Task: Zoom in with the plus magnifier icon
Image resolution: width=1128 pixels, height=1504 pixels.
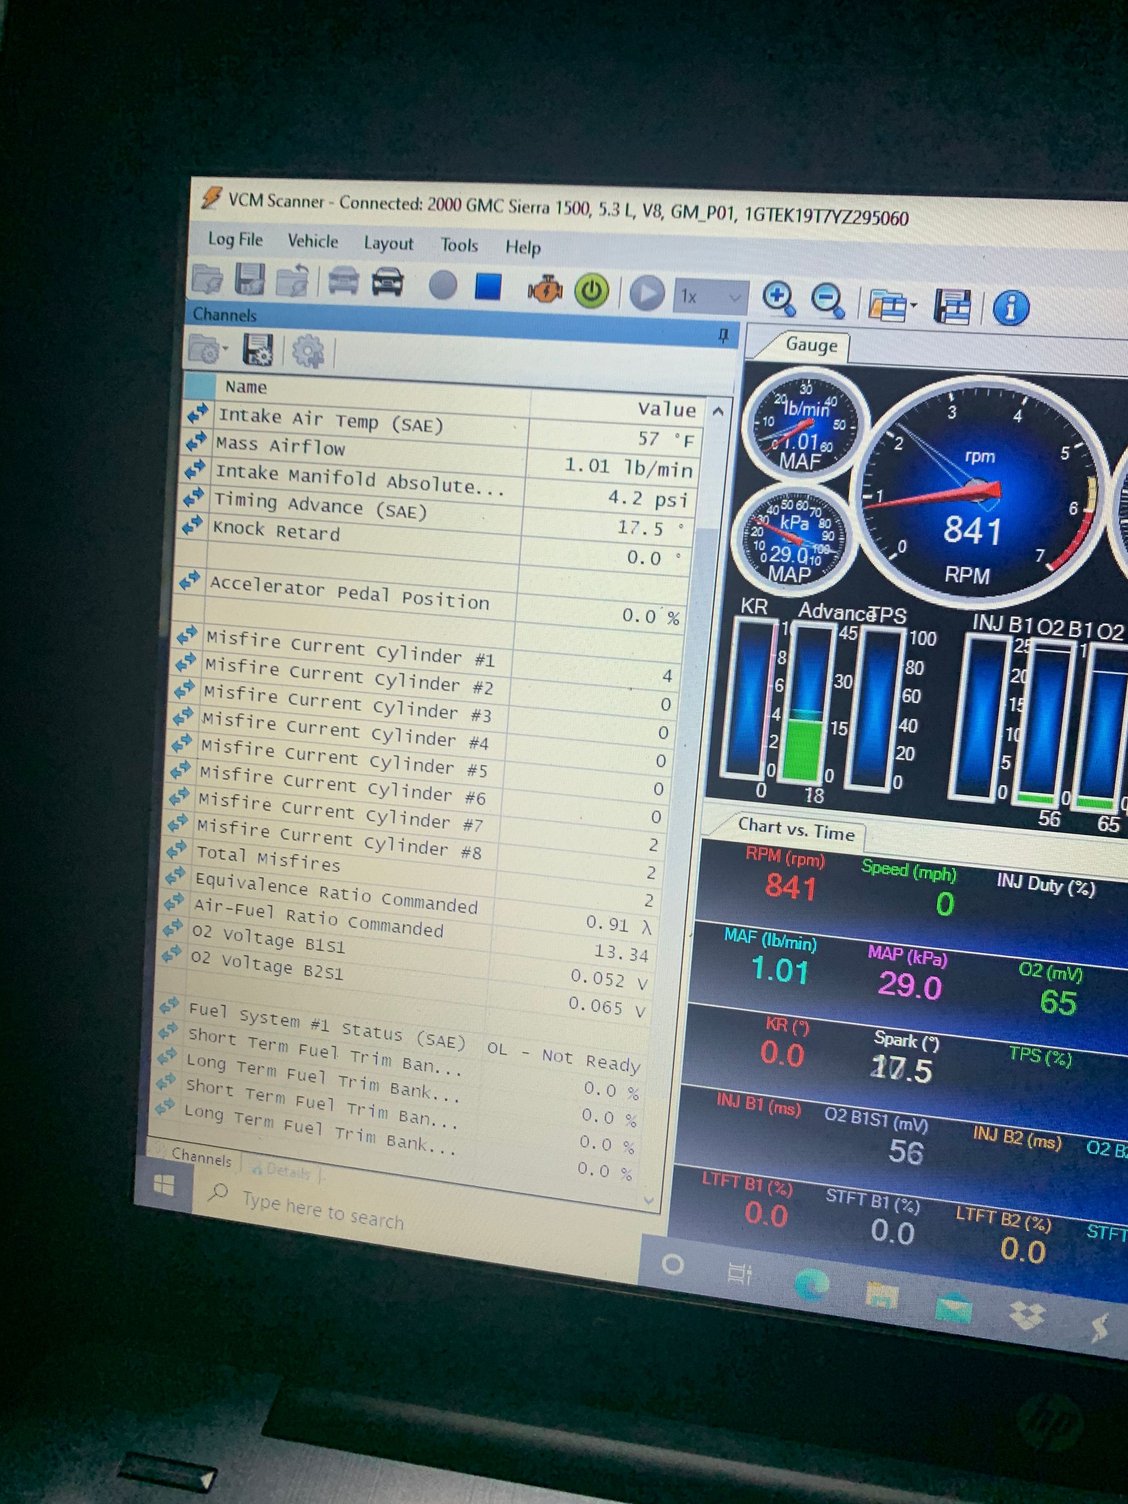Action: (778, 297)
